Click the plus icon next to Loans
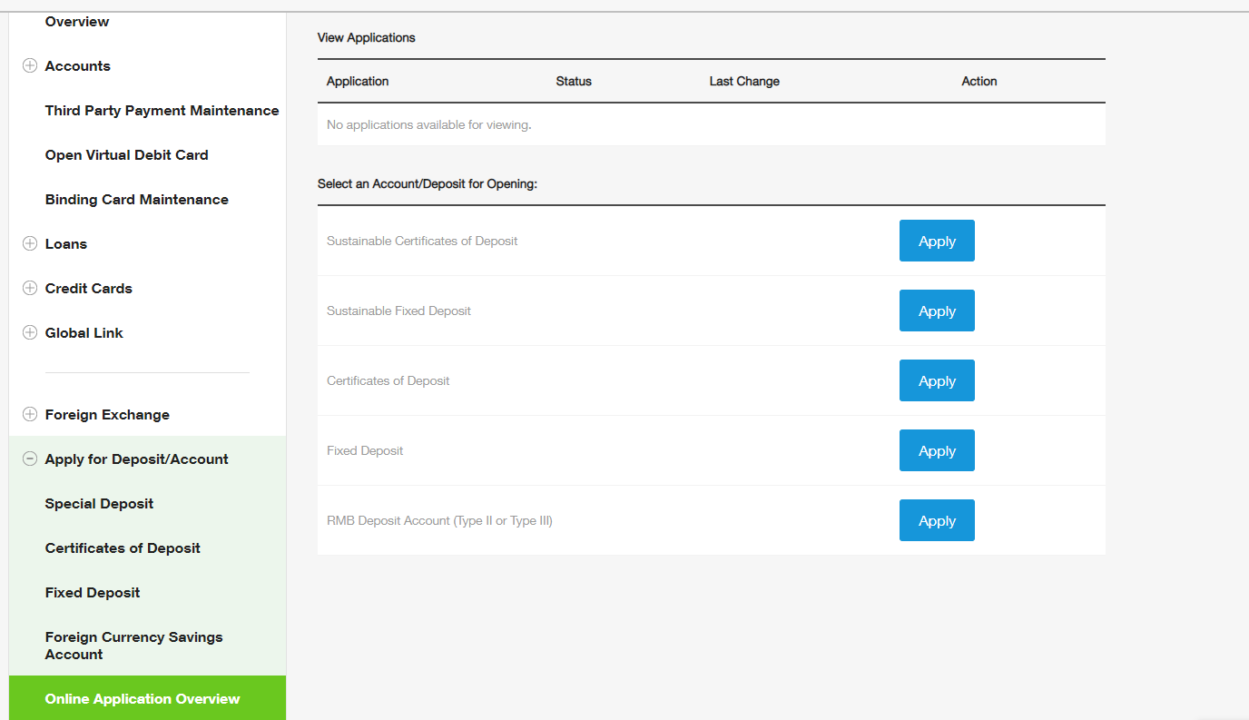1249x720 pixels. 28,243
